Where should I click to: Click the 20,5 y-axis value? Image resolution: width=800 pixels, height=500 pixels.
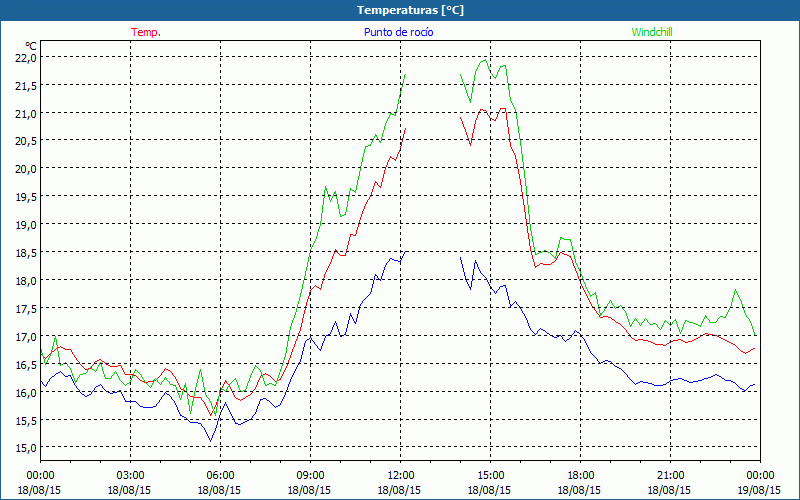tap(25, 141)
